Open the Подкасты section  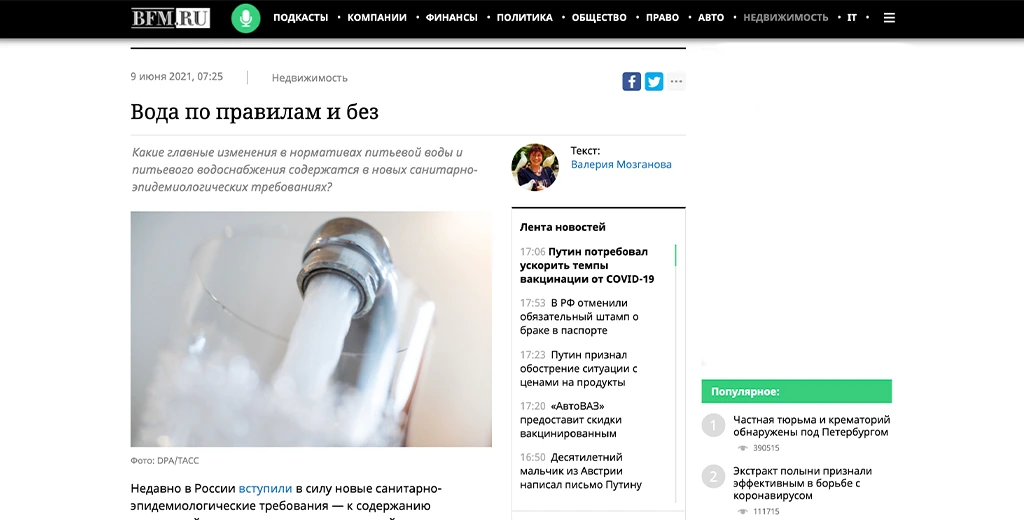pyautogui.click(x=300, y=18)
